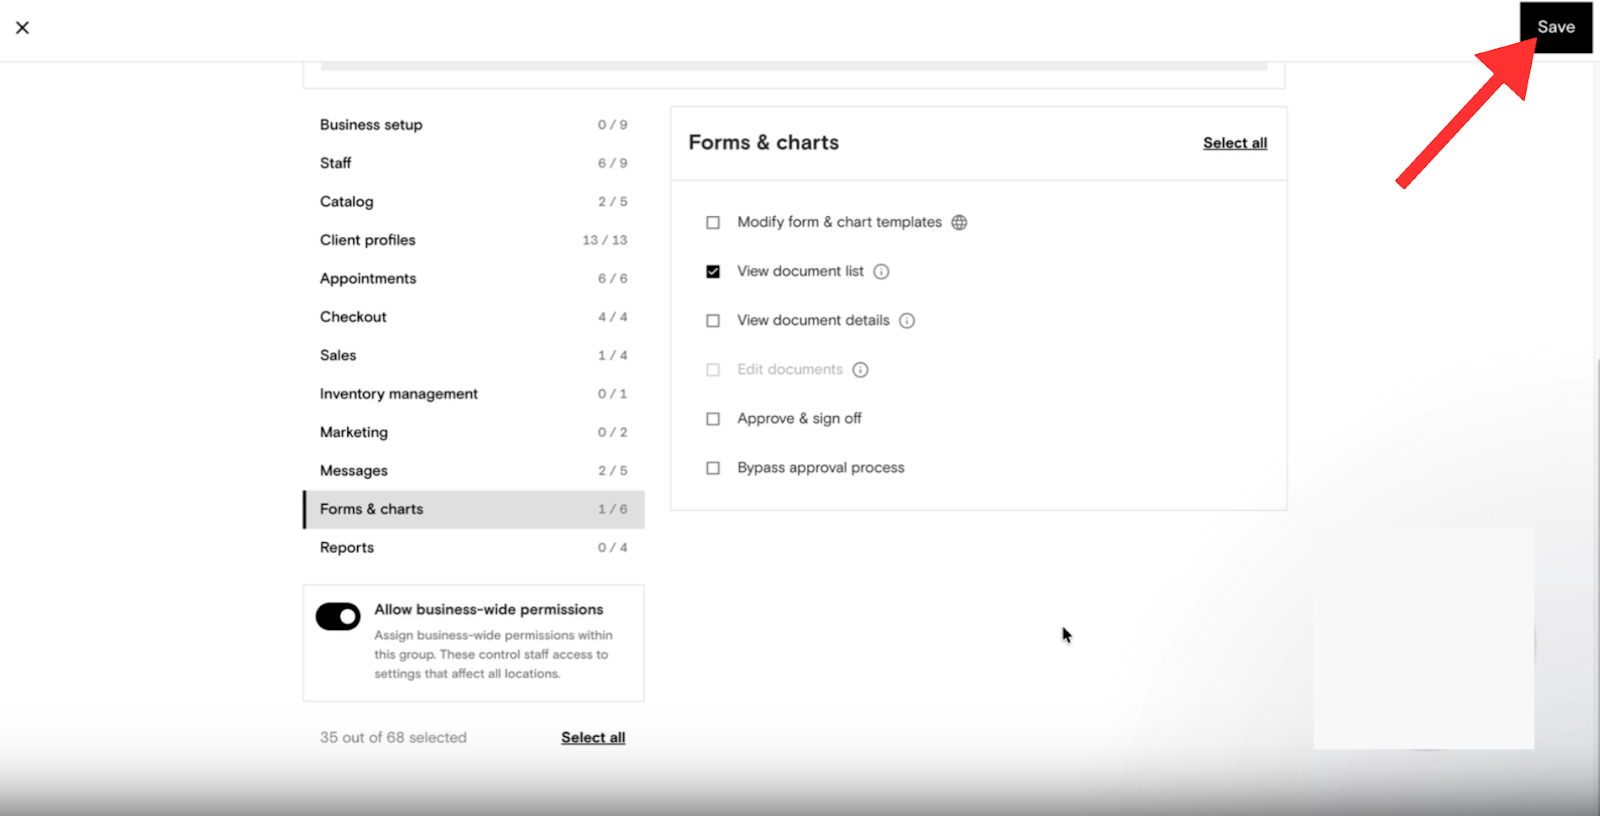Open Catalog permissions category
The width and height of the screenshot is (1600, 816).
point(474,201)
